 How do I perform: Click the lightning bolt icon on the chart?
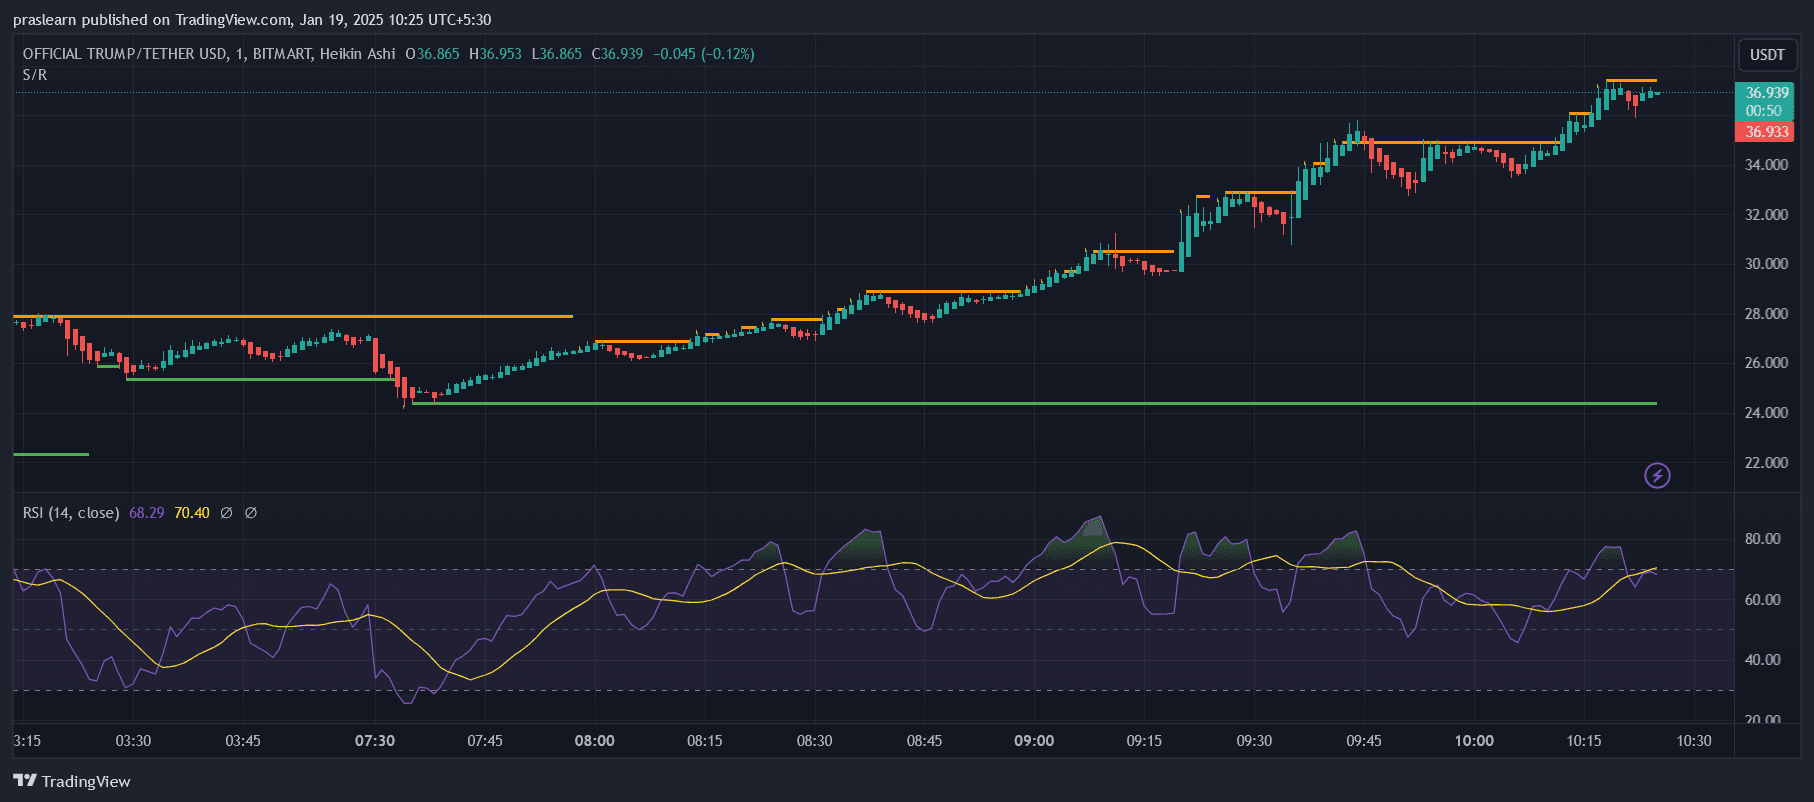coord(1657,475)
